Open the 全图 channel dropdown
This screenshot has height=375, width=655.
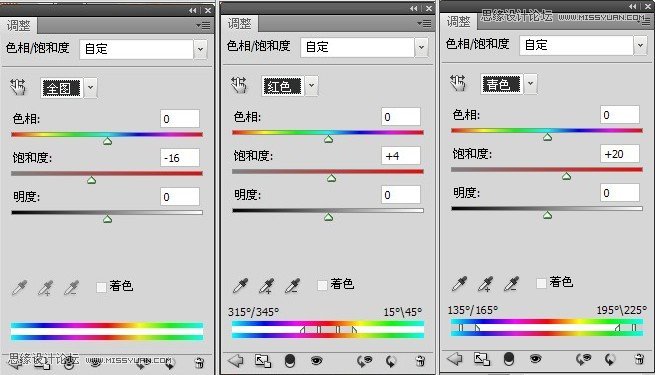tap(90, 88)
